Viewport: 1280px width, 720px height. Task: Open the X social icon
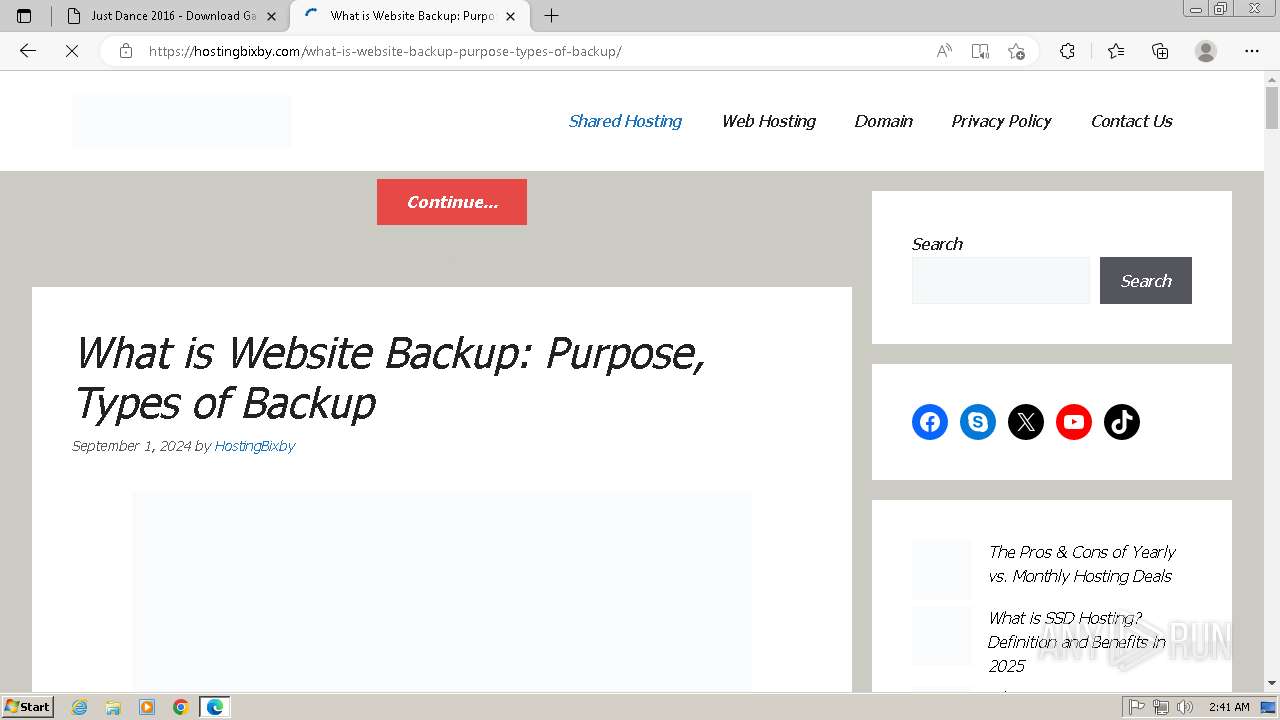[1026, 422]
